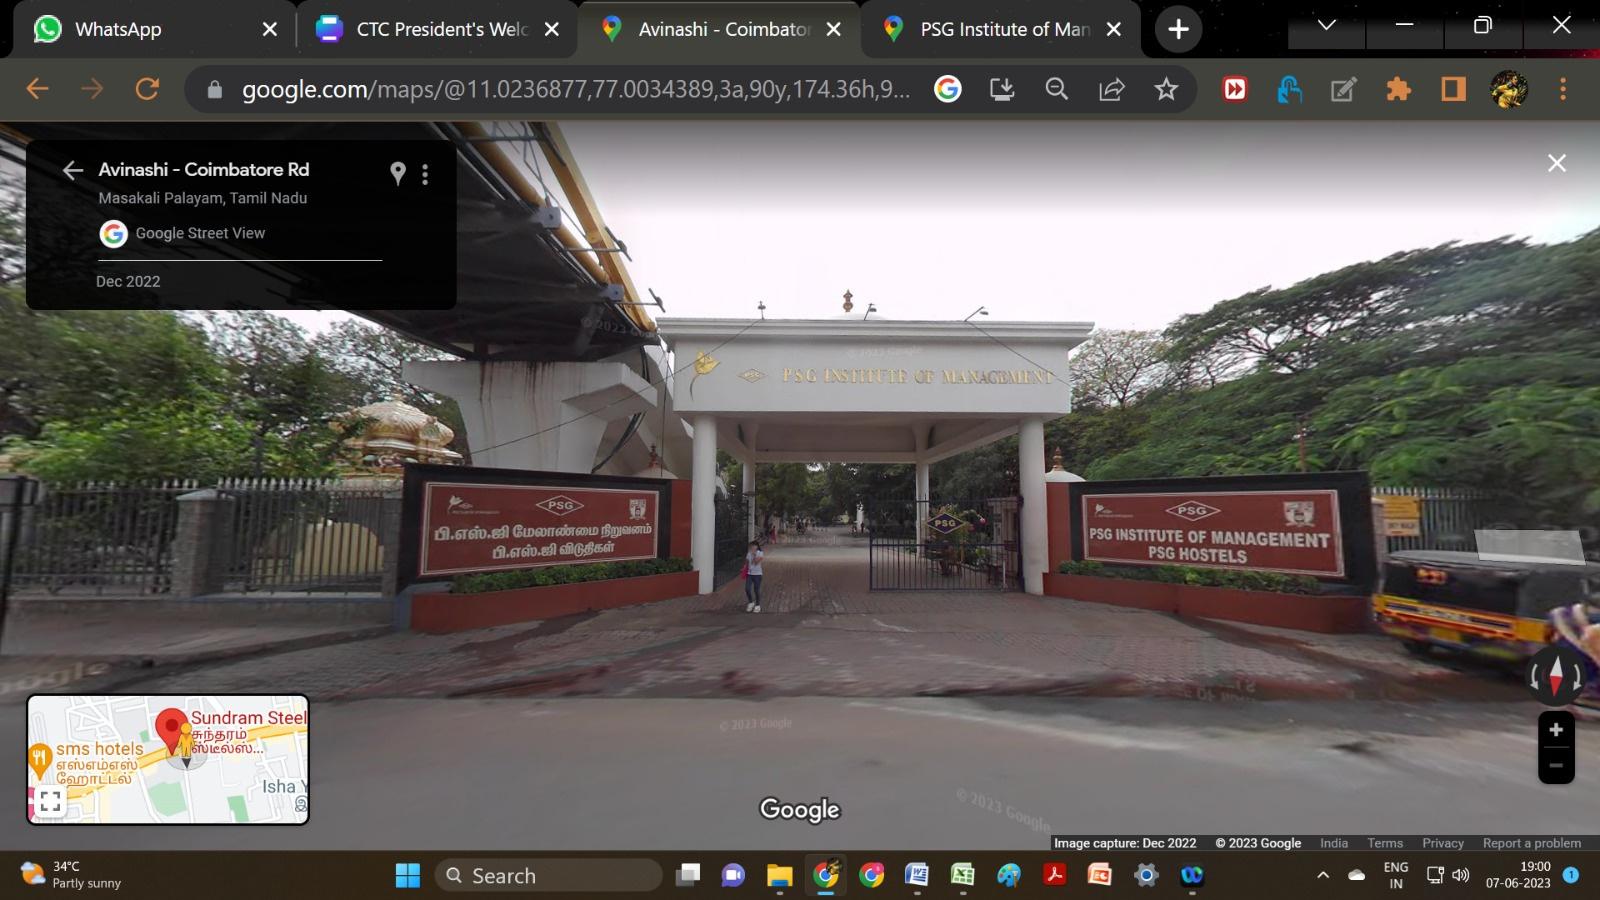View site information lock icon
Image resolution: width=1600 pixels, height=900 pixels.
(x=214, y=90)
